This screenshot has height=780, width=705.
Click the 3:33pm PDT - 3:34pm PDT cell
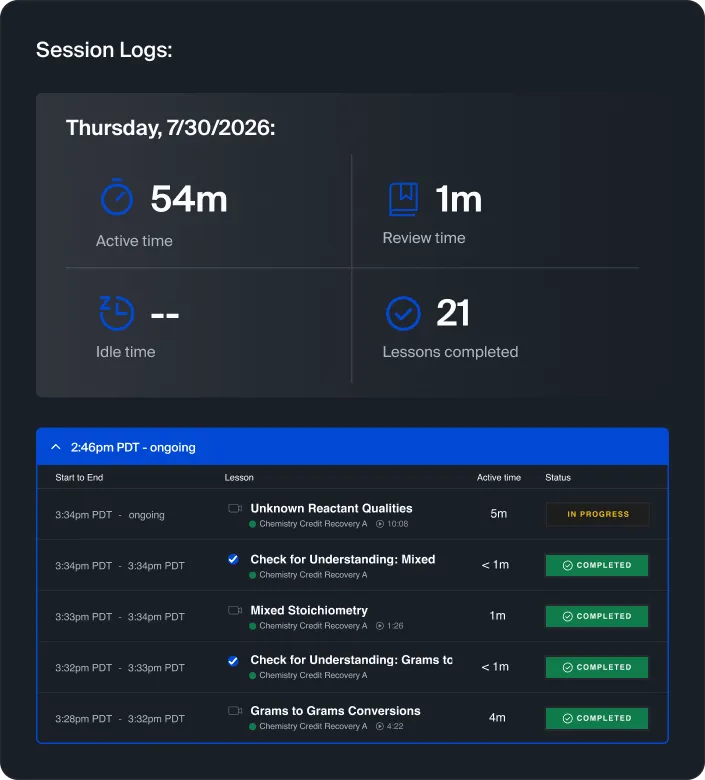(x=119, y=617)
